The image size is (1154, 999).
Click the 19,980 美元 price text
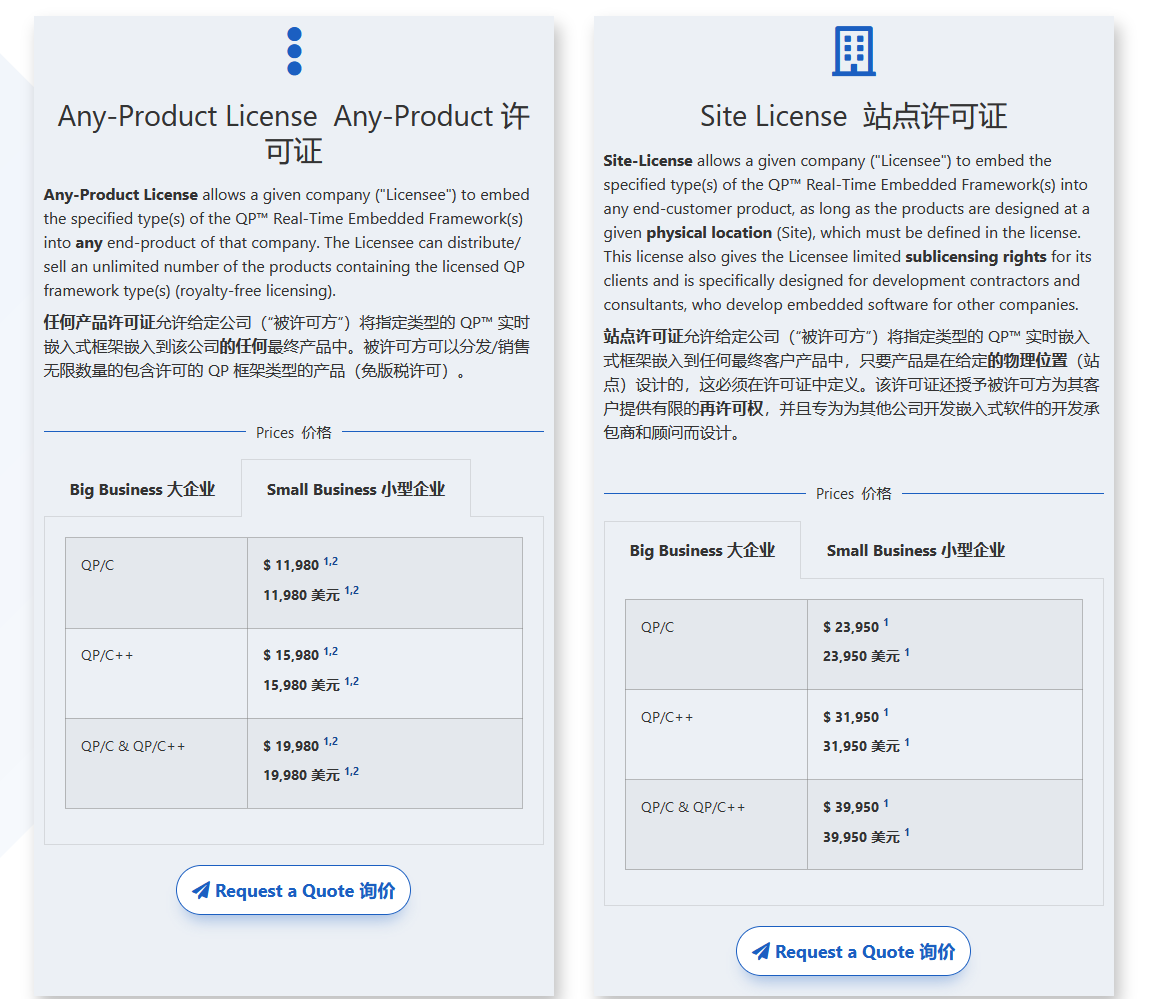pos(302,775)
